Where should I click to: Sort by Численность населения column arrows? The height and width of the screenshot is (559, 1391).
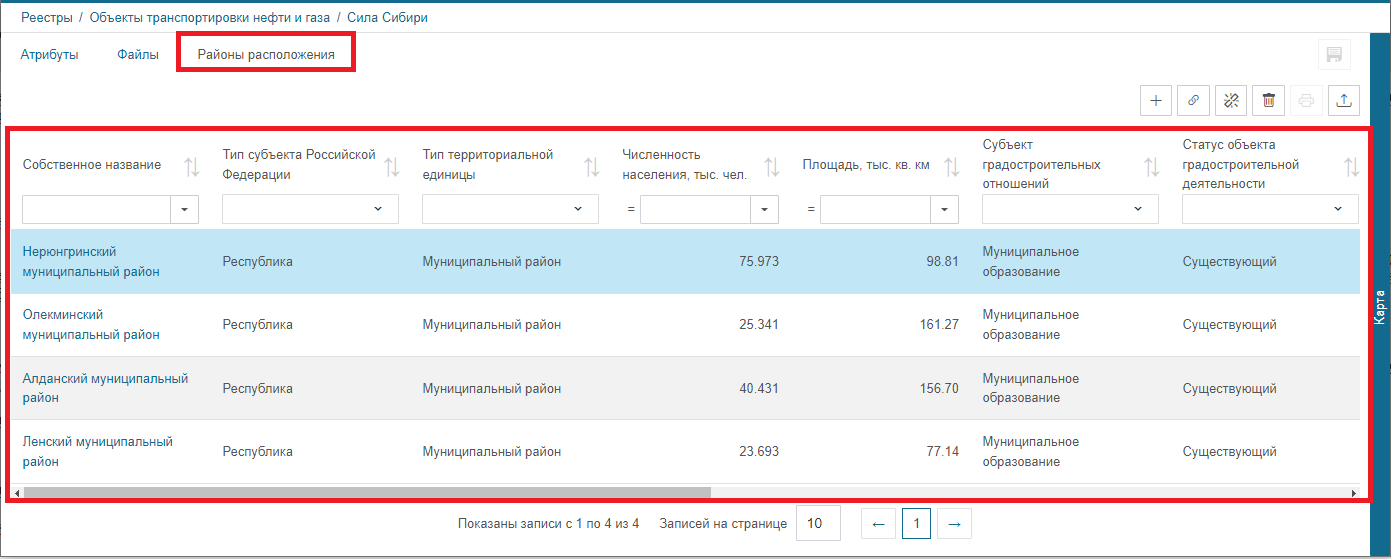tap(771, 166)
